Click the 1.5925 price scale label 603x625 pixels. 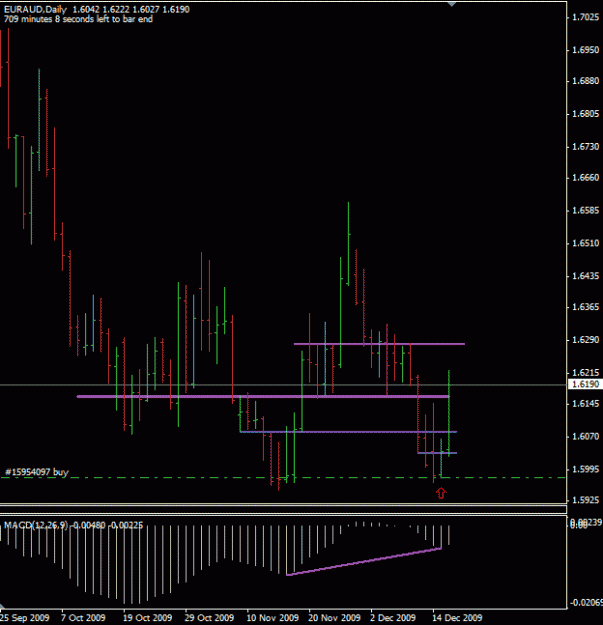[x=585, y=500]
